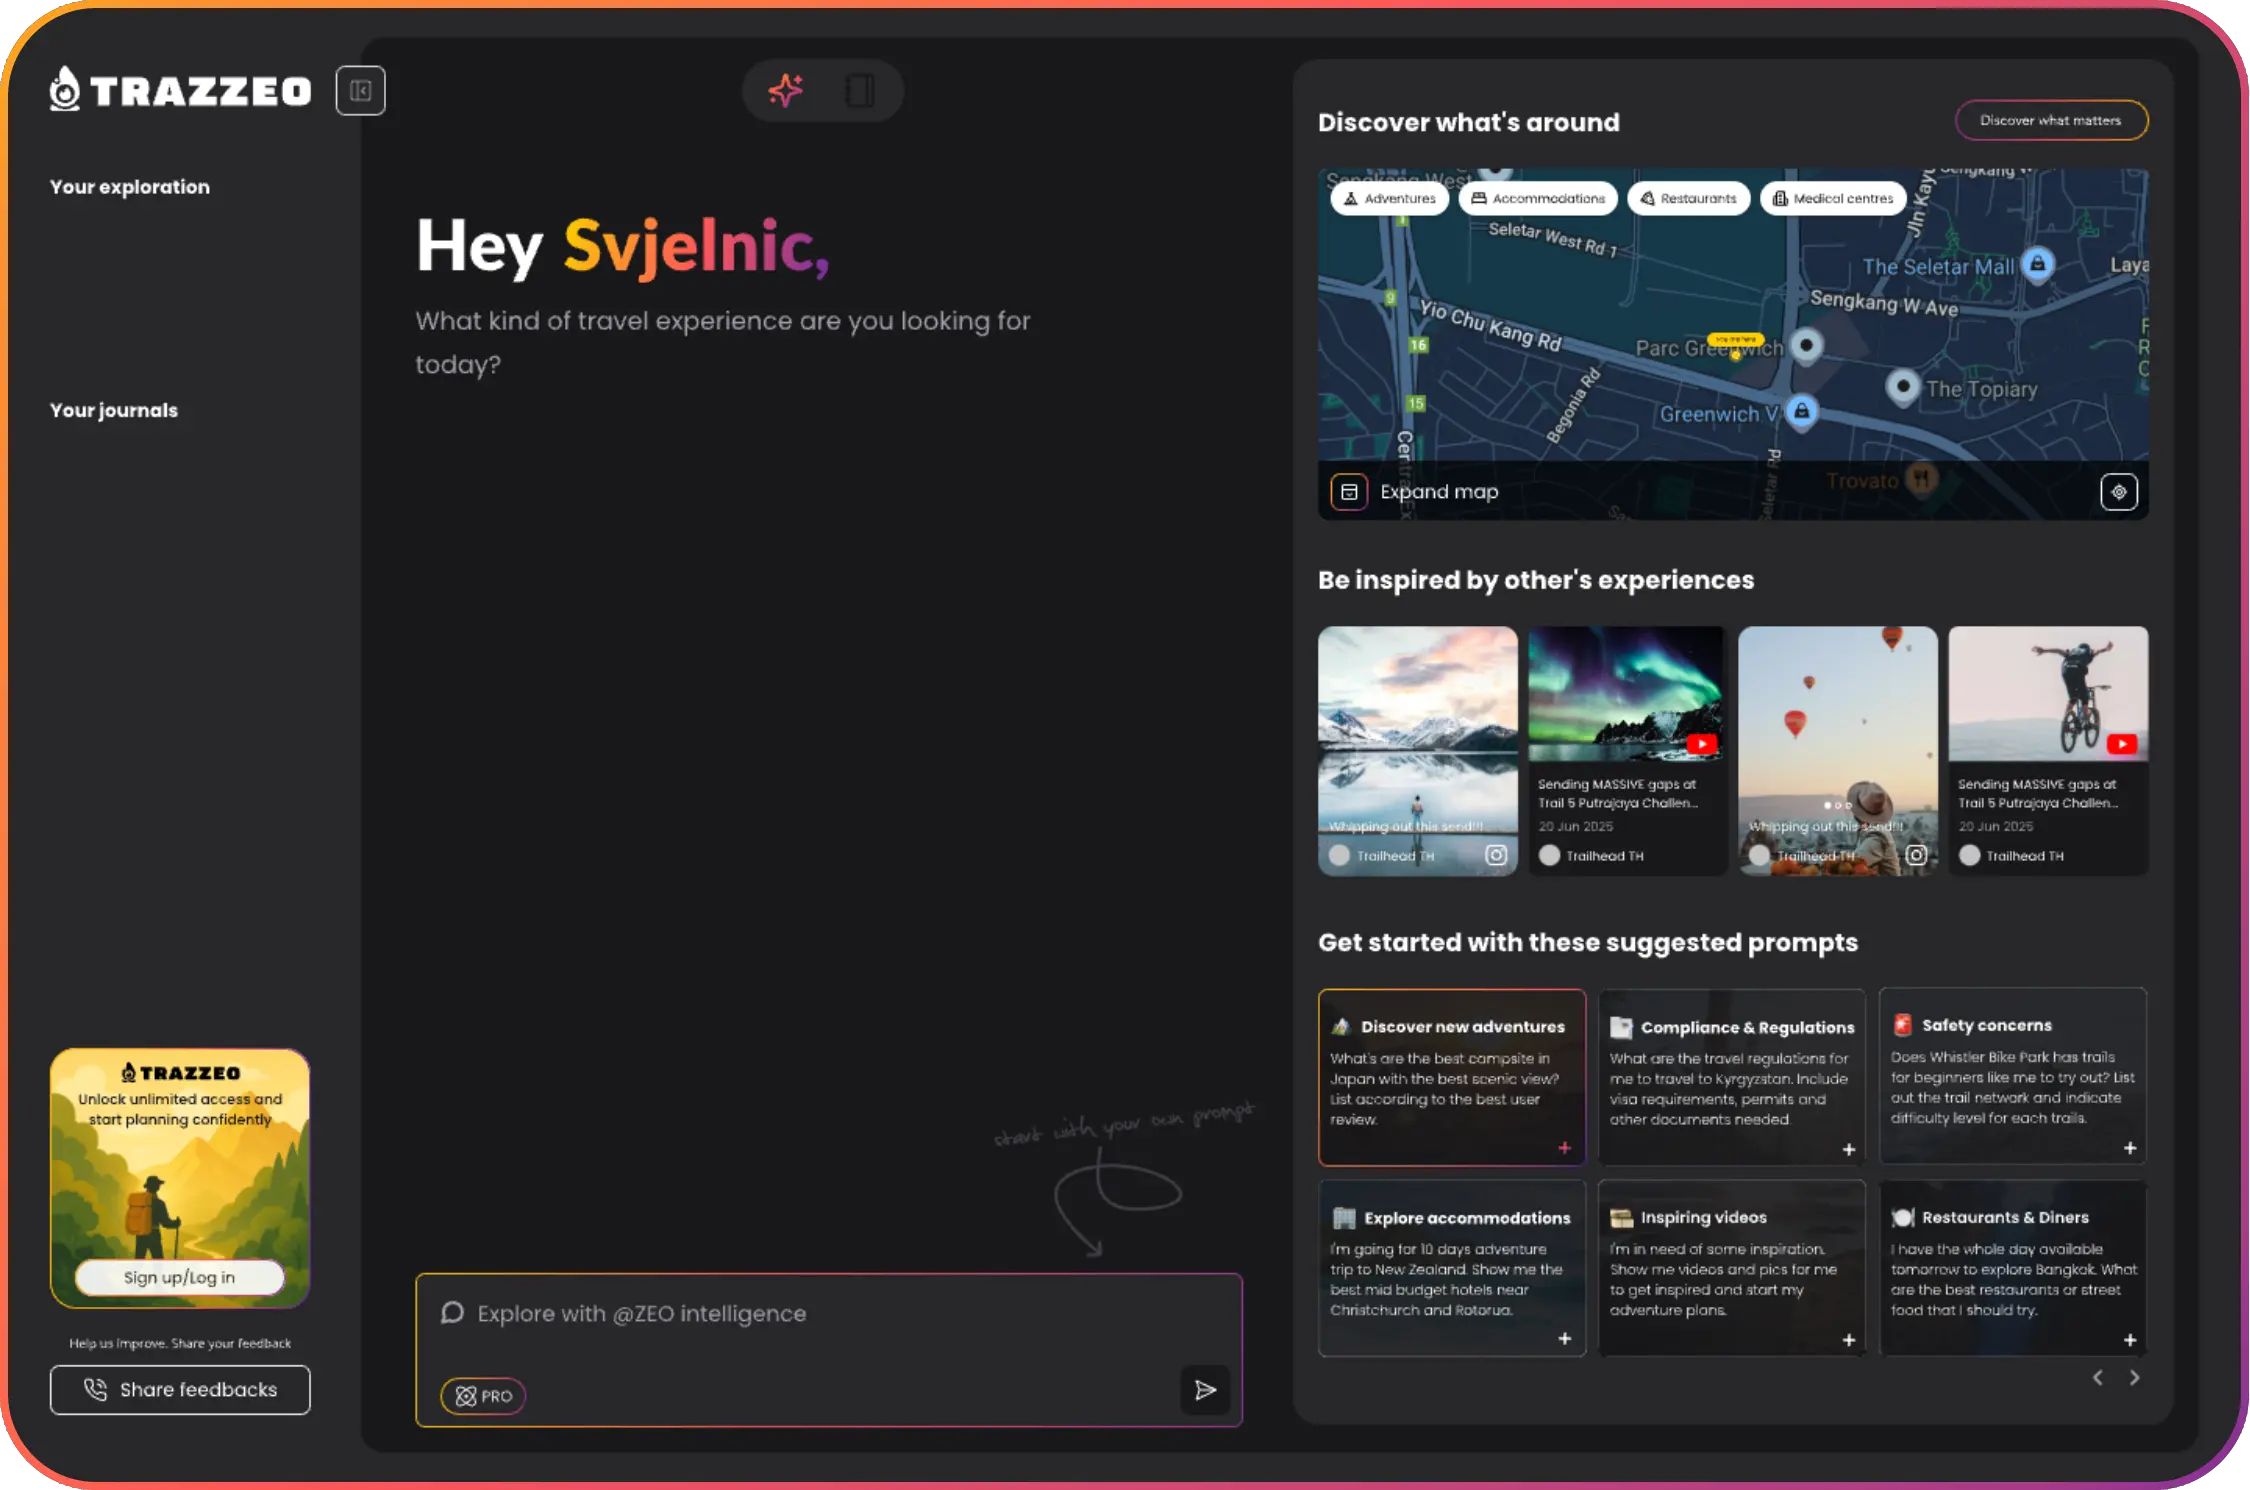2250x1490 pixels.
Task: Open Sign up/Log in
Action: tap(180, 1277)
